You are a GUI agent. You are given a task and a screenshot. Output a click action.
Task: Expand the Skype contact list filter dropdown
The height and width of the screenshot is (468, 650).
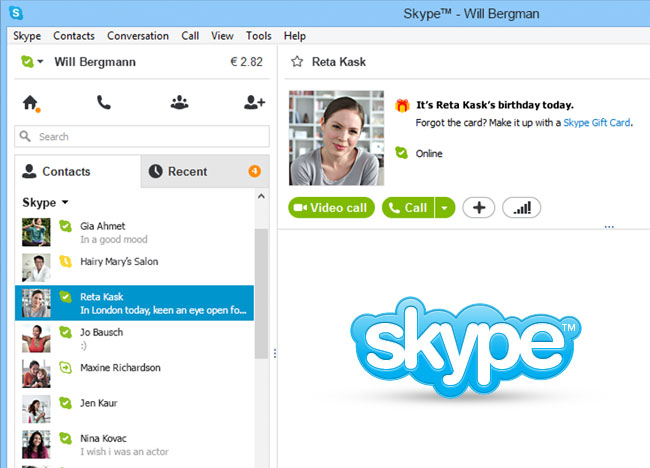65,202
